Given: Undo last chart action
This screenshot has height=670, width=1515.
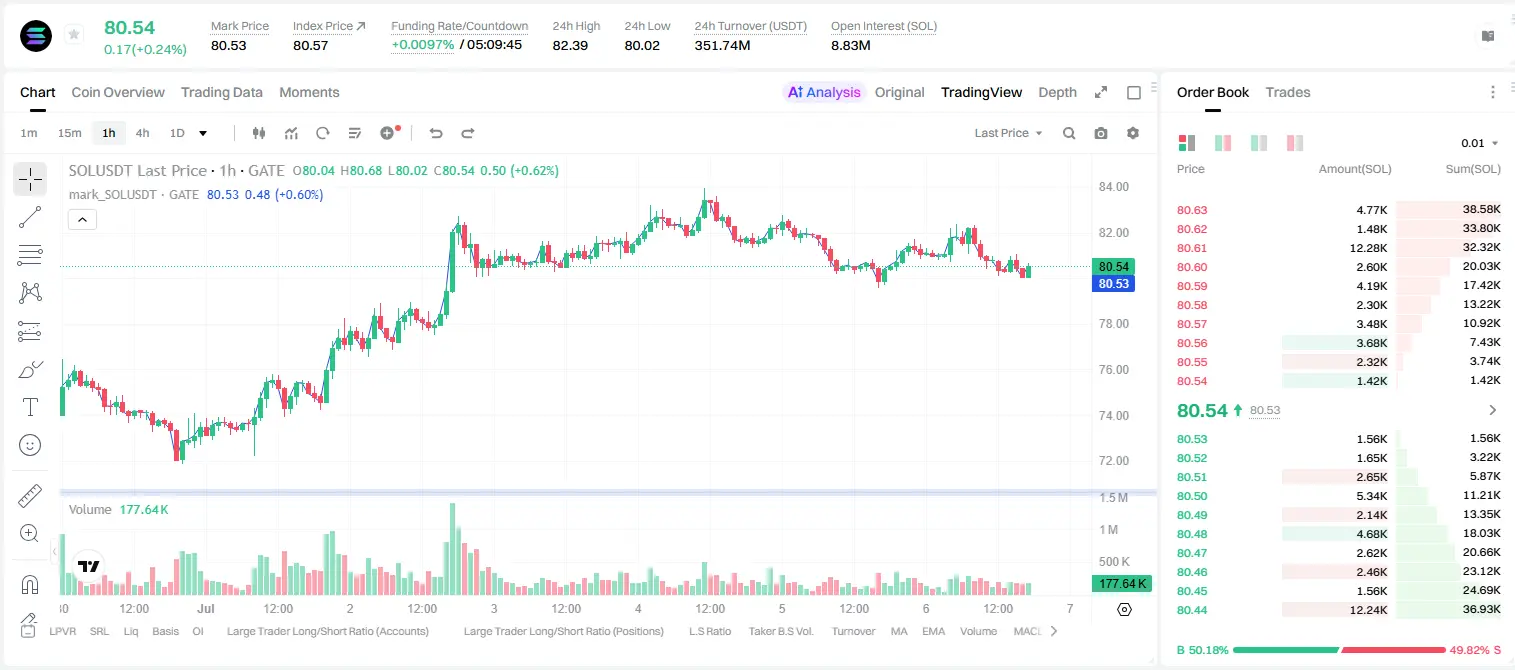Looking at the screenshot, I should (x=436, y=133).
